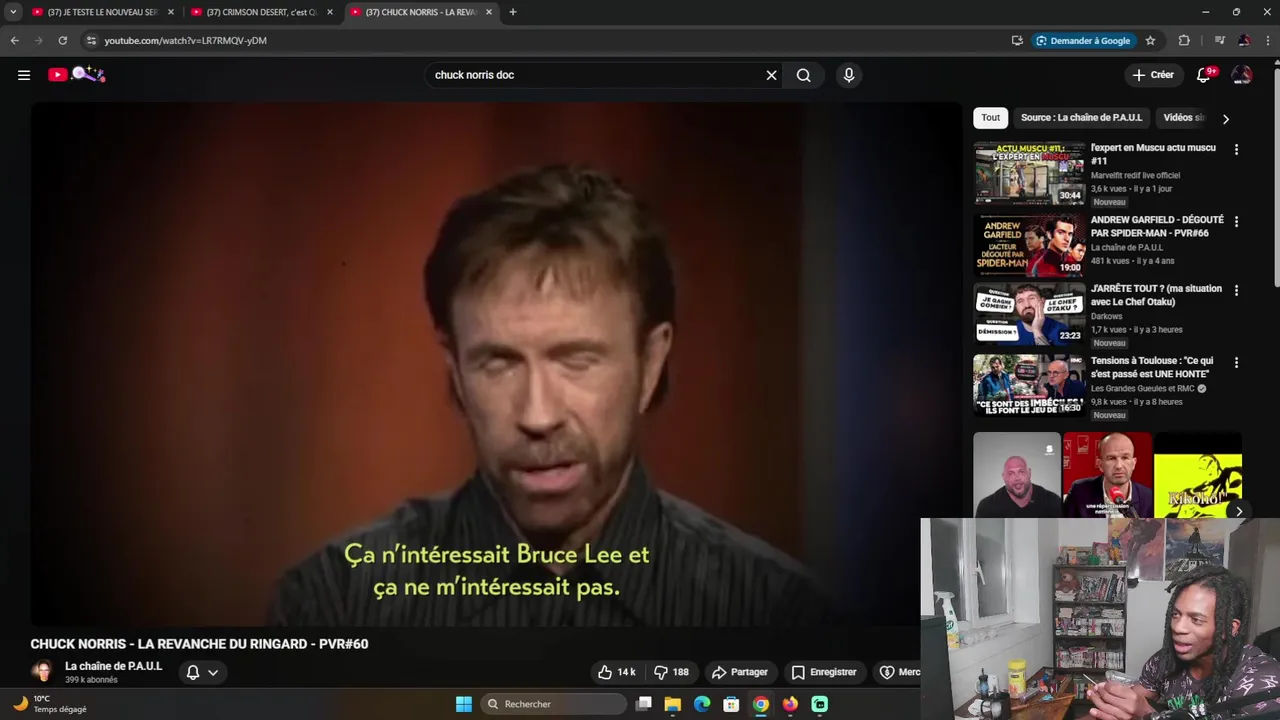This screenshot has width=1280, height=720.
Task: Open the notifications bell showing 9+
Action: tap(1204, 75)
